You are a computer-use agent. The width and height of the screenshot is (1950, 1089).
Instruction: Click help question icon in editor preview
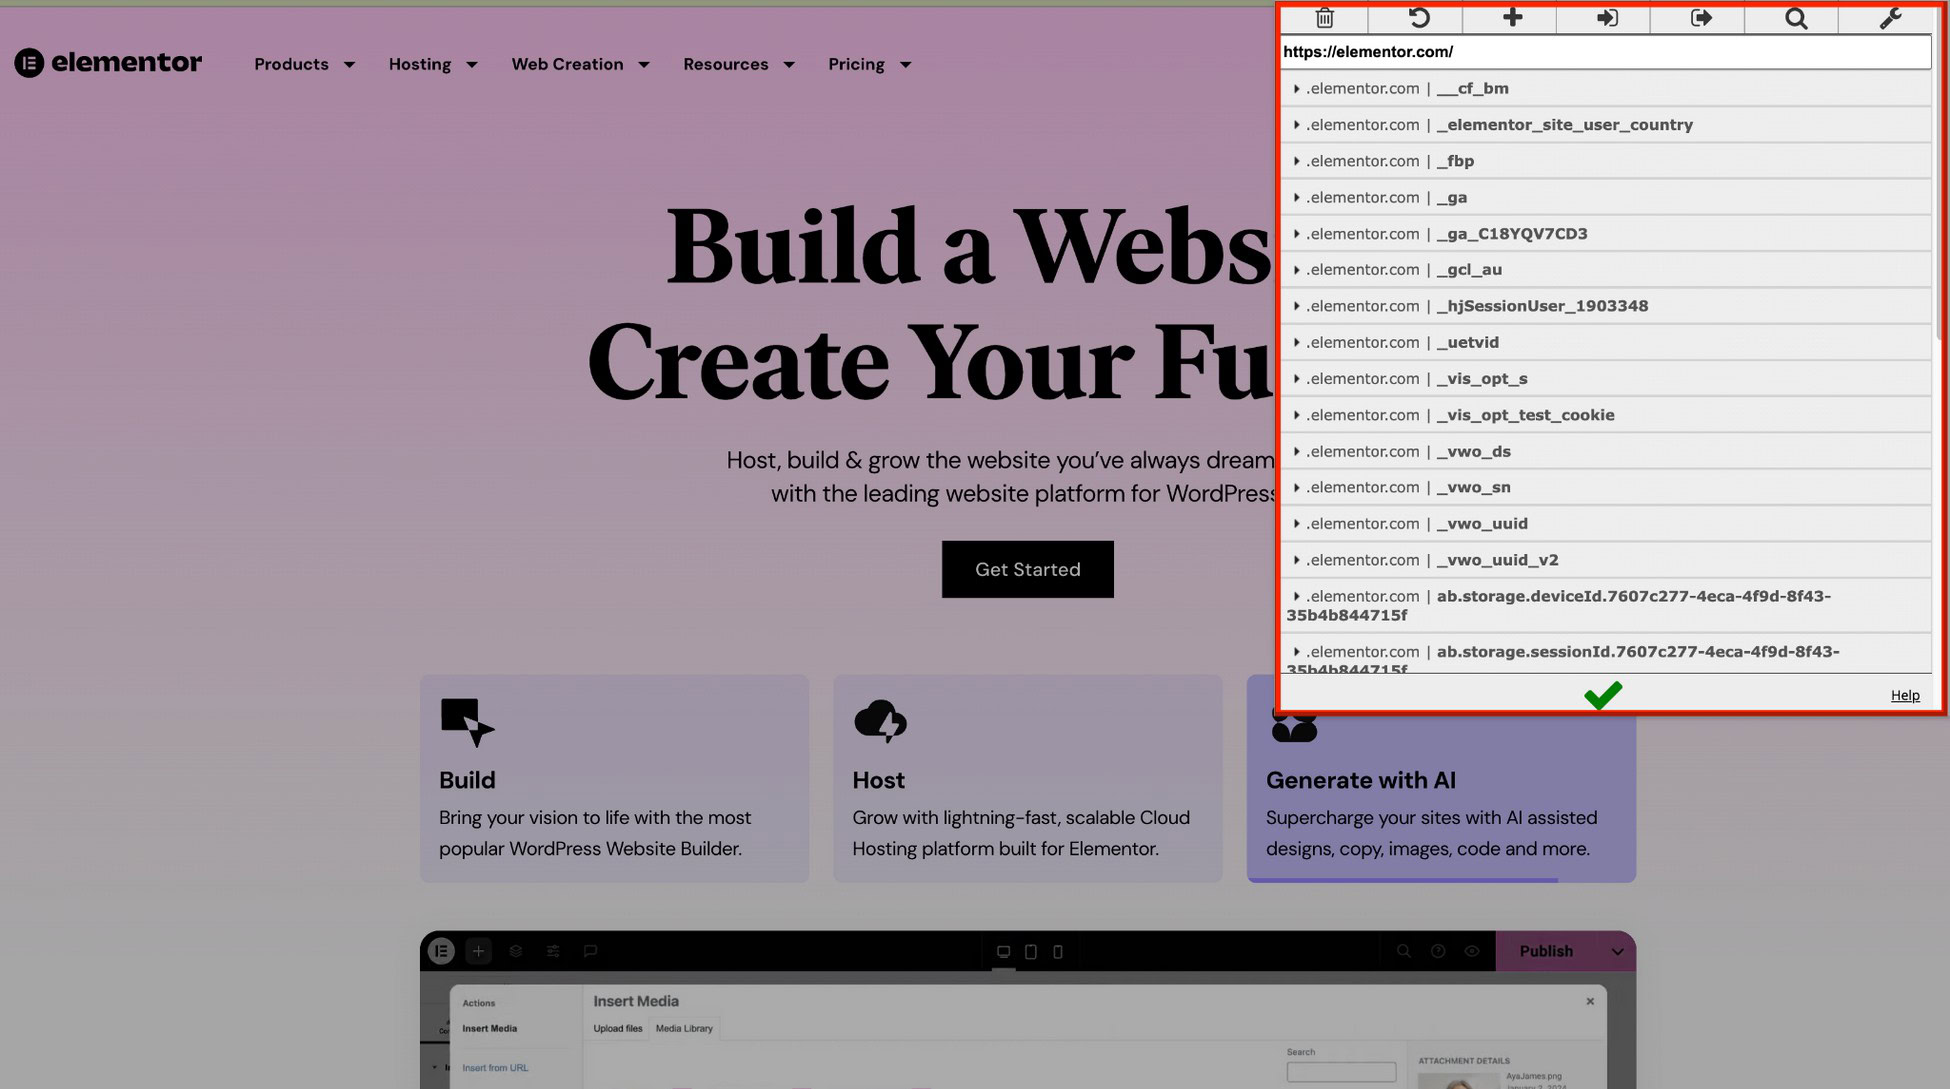(x=1438, y=951)
